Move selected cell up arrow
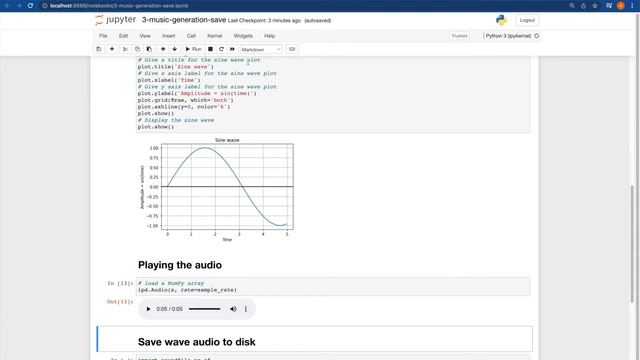This screenshot has width=640, height=360. click(163, 49)
